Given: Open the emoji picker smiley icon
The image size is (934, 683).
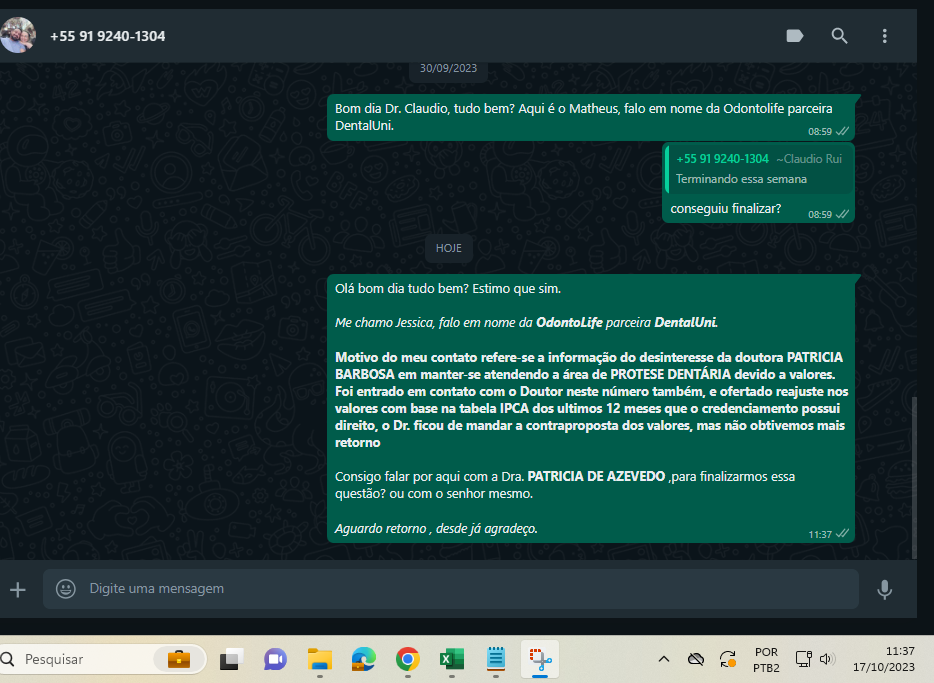Looking at the screenshot, I should [66, 589].
